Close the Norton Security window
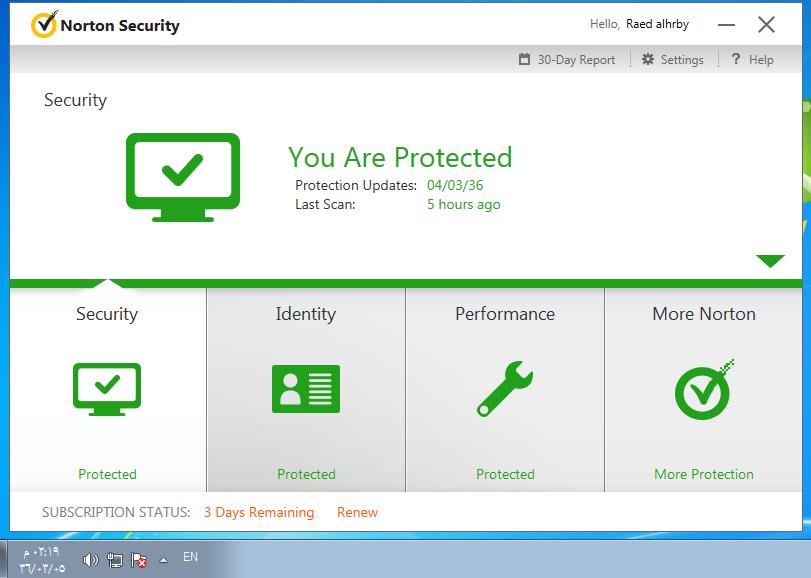811x578 pixels. (767, 24)
